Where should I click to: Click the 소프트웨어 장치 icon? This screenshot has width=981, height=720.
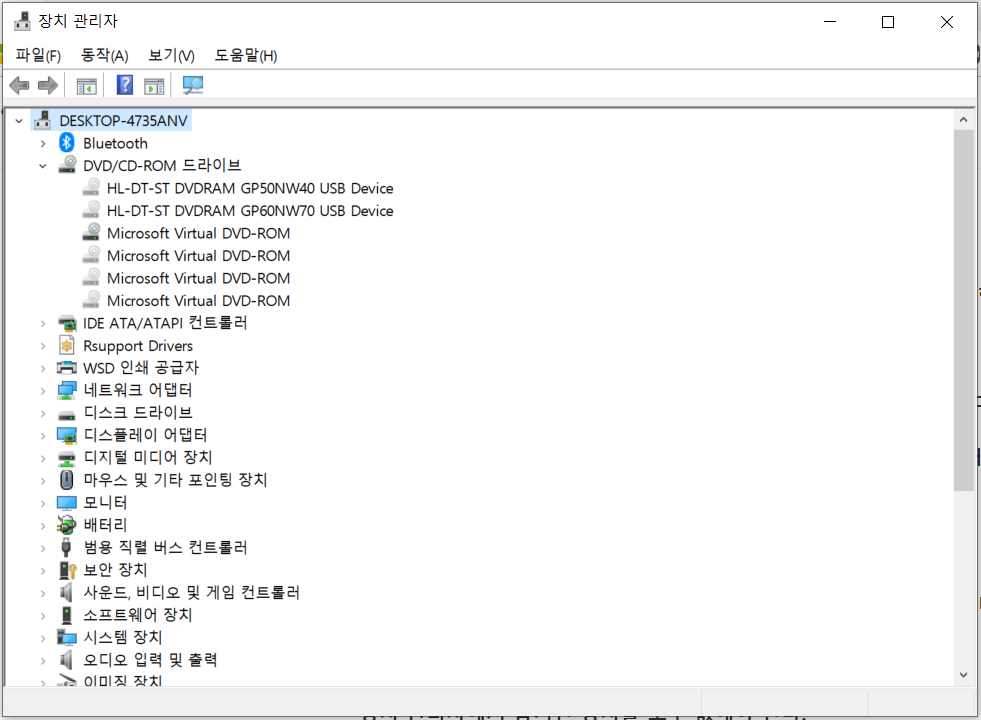point(67,615)
